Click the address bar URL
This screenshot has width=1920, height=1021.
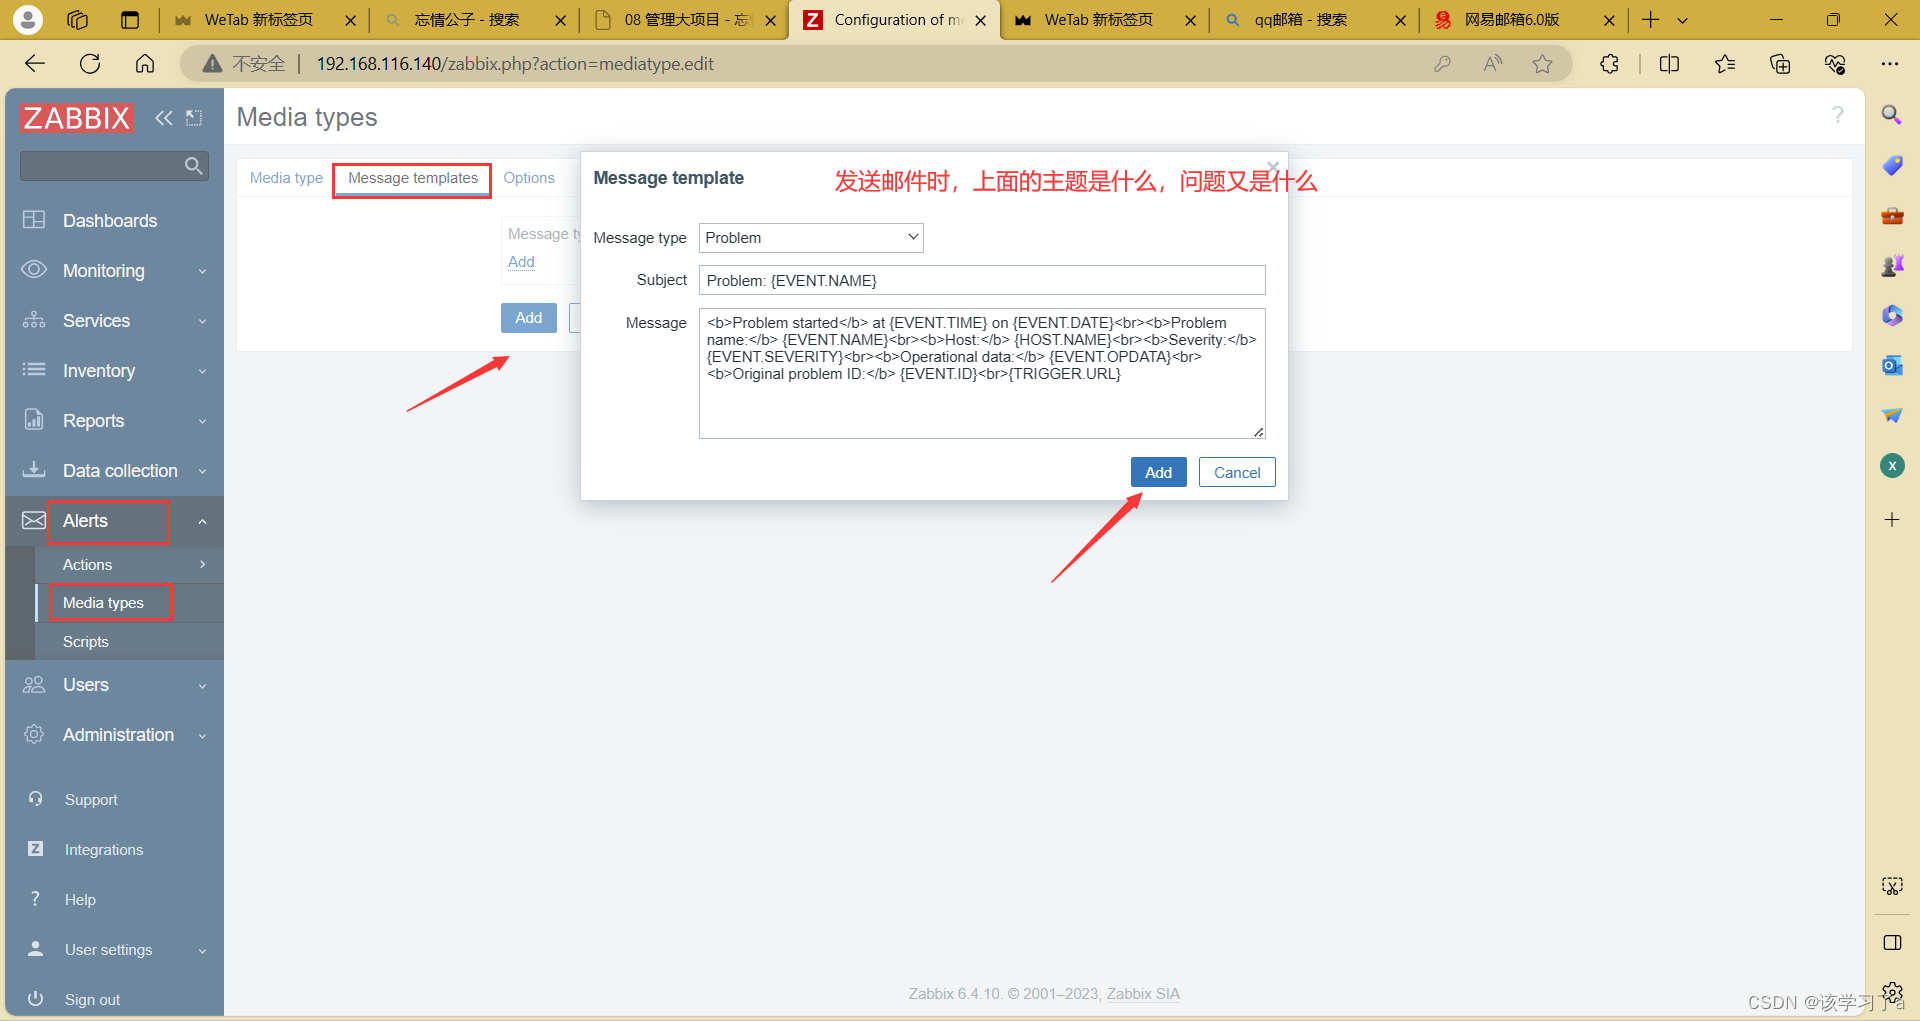(x=515, y=64)
